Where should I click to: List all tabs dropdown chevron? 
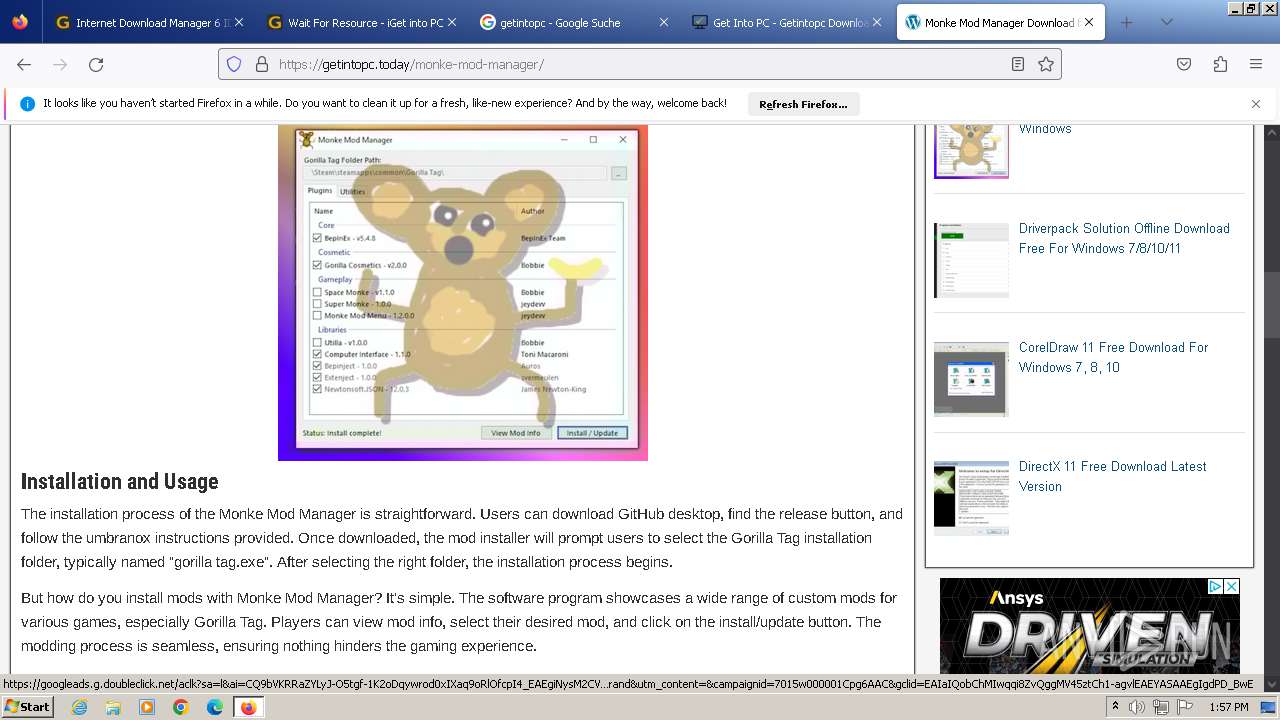[x=1166, y=22]
